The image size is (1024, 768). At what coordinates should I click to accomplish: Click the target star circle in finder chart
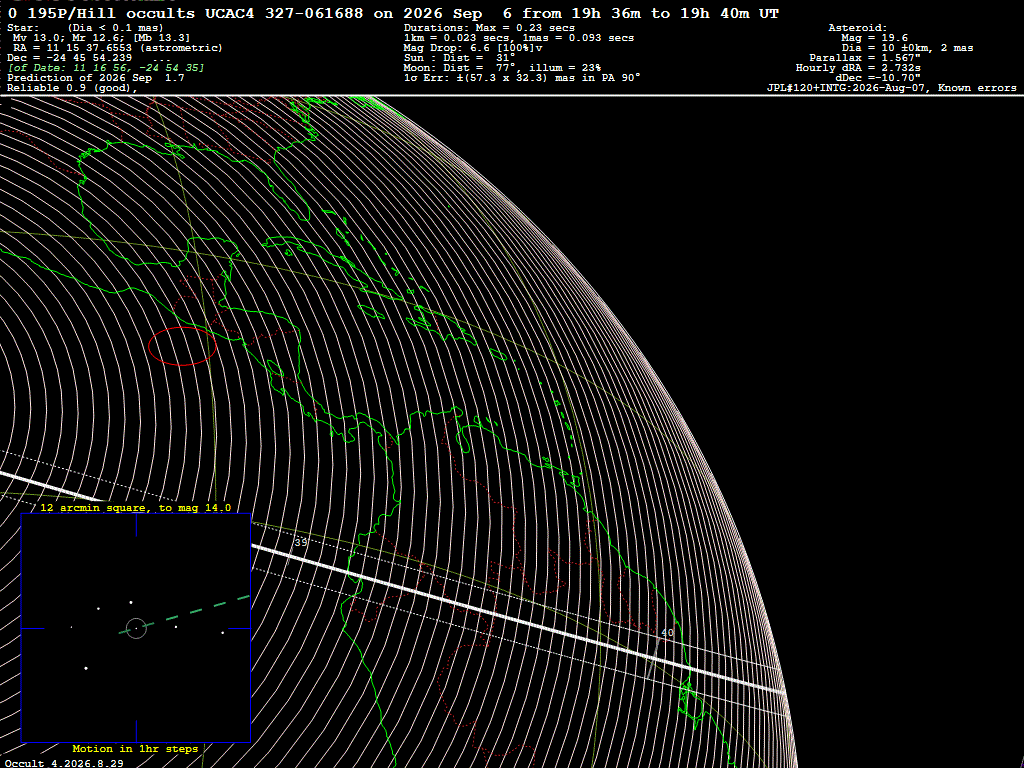[136, 628]
